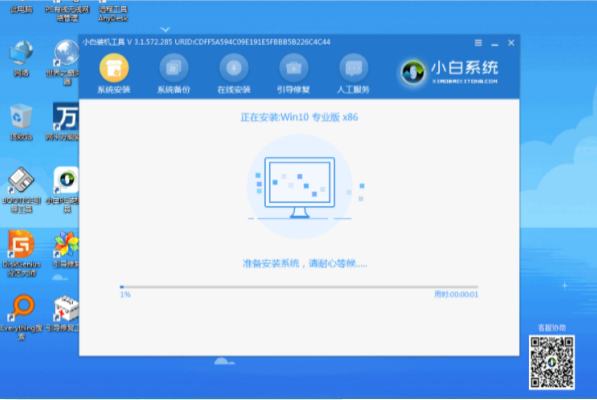
Task: Click the 小白装机工具 version title text
Action: (x=206, y=42)
